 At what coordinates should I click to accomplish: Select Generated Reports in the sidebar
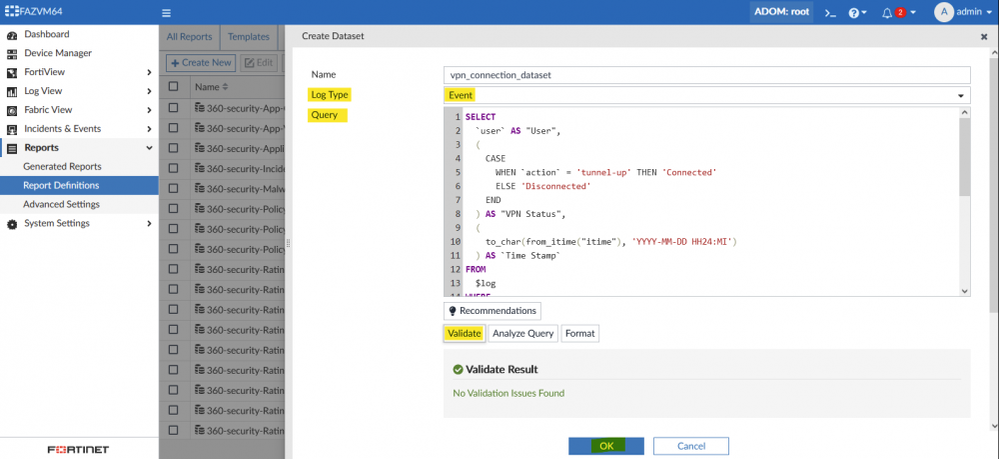click(x=62, y=166)
